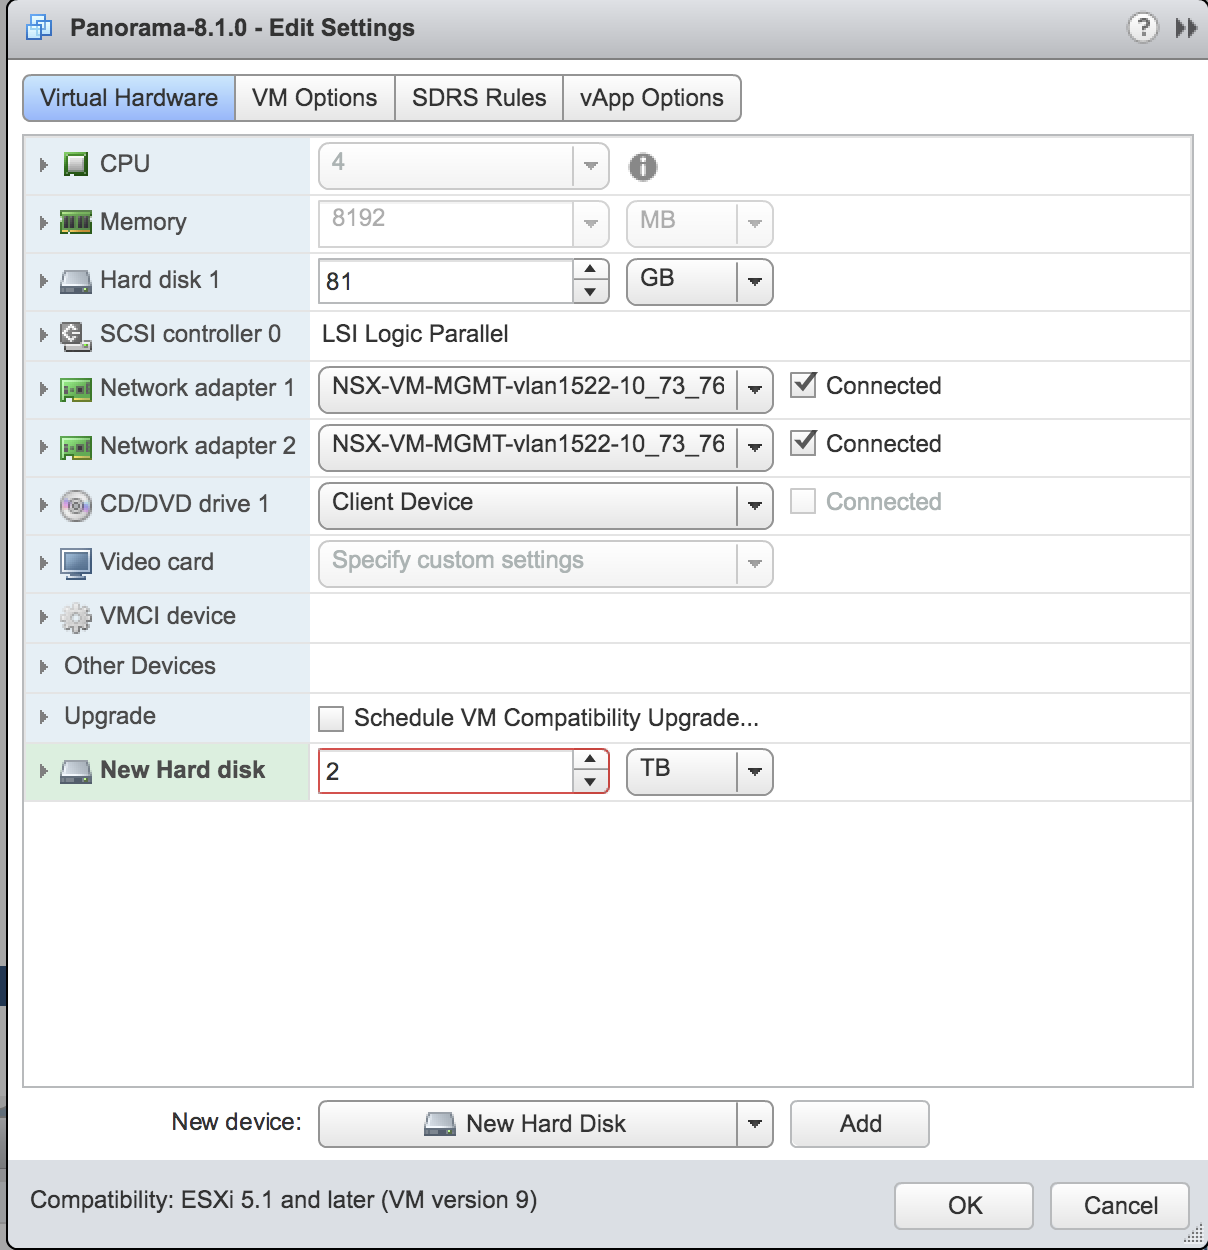Switch to Virtual Hardware tab
This screenshot has height=1250, width=1208.
(x=129, y=98)
